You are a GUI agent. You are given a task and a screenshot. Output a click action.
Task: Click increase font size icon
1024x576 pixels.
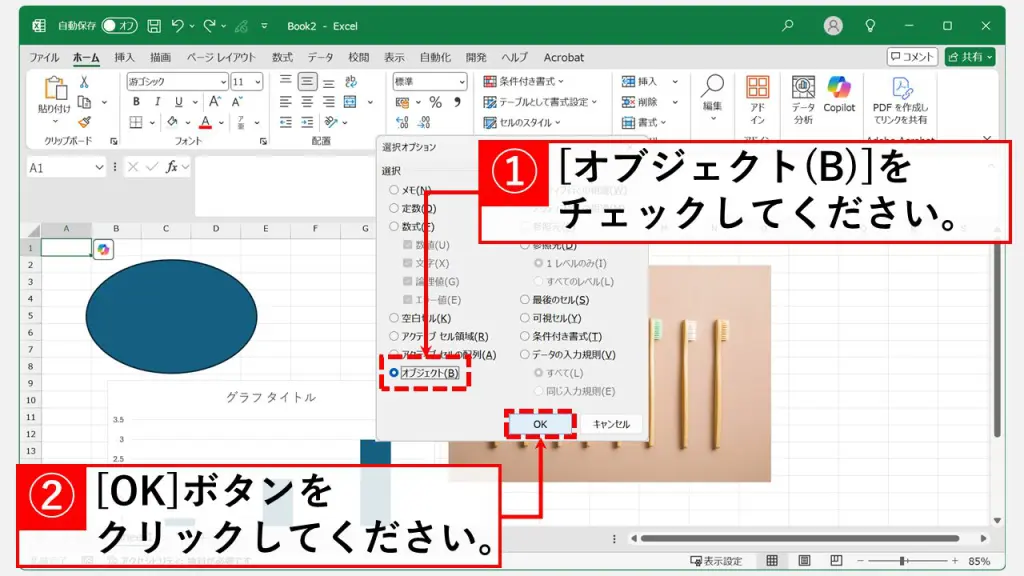pos(215,102)
